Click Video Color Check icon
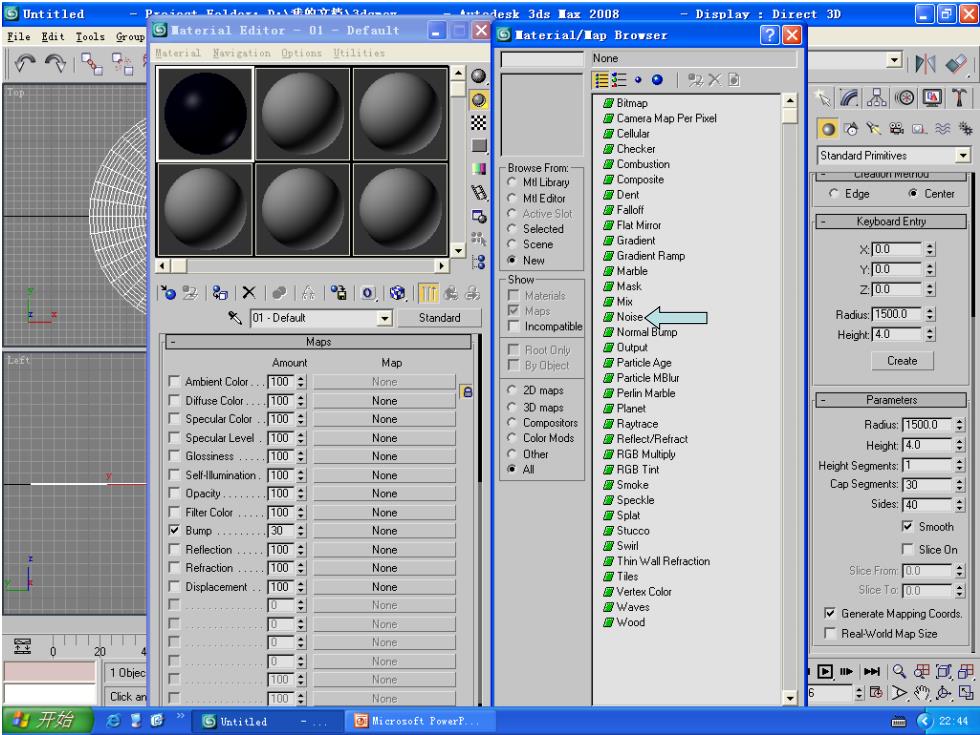Screen dimensions: 980x735 479,169
